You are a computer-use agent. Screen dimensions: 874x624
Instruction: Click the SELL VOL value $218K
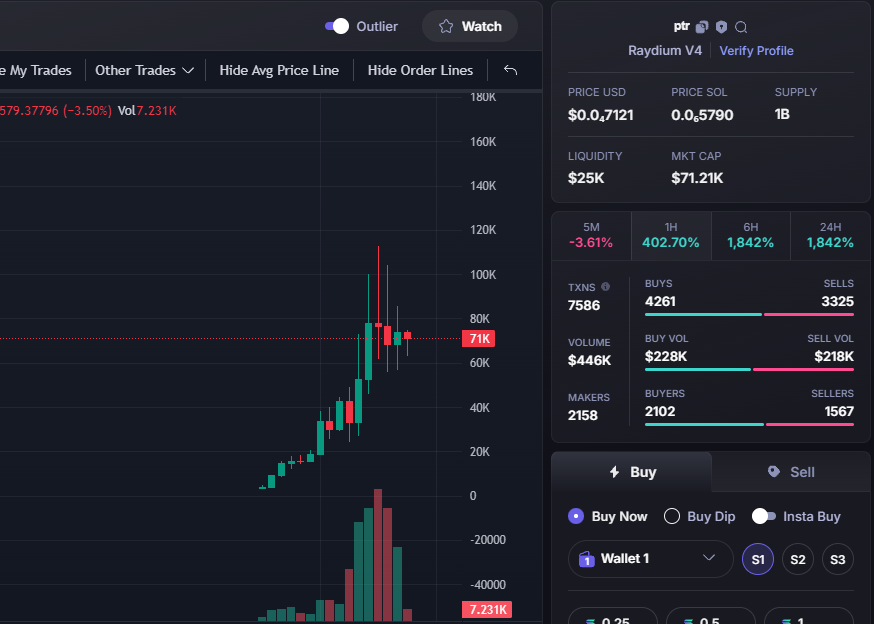(834, 356)
